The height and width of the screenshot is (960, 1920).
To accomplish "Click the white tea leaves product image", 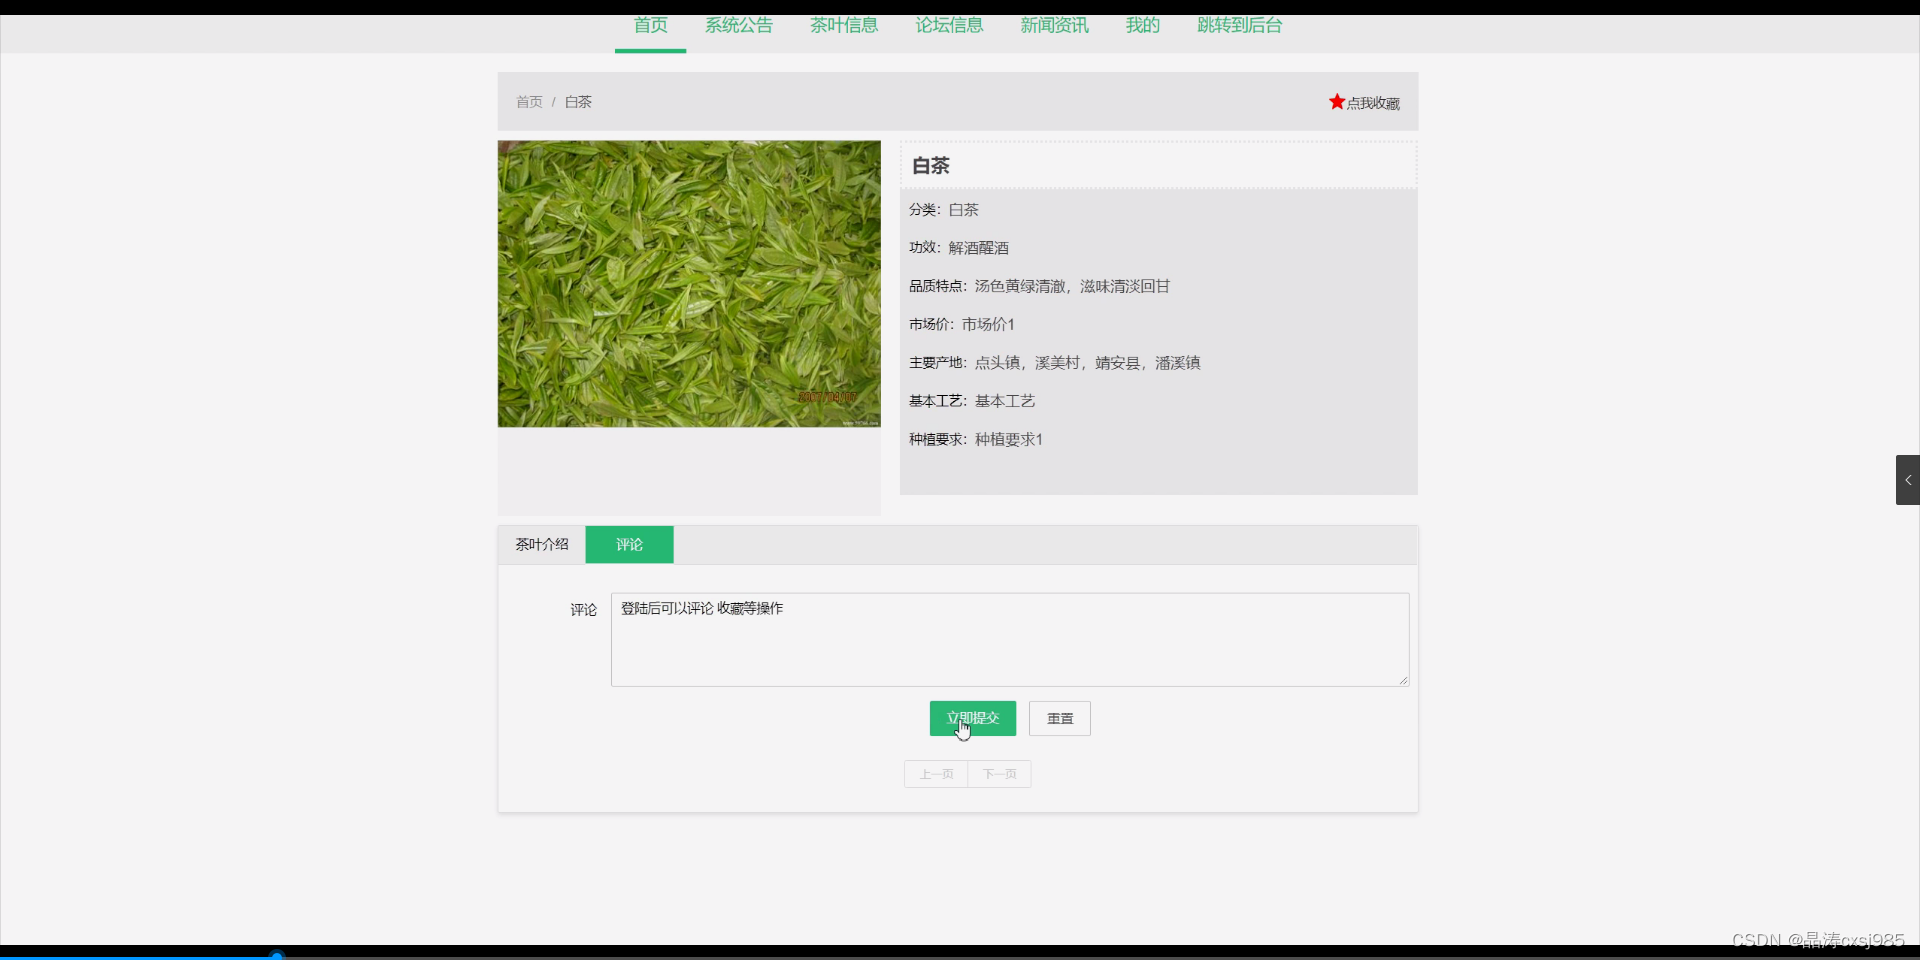I will pos(689,284).
